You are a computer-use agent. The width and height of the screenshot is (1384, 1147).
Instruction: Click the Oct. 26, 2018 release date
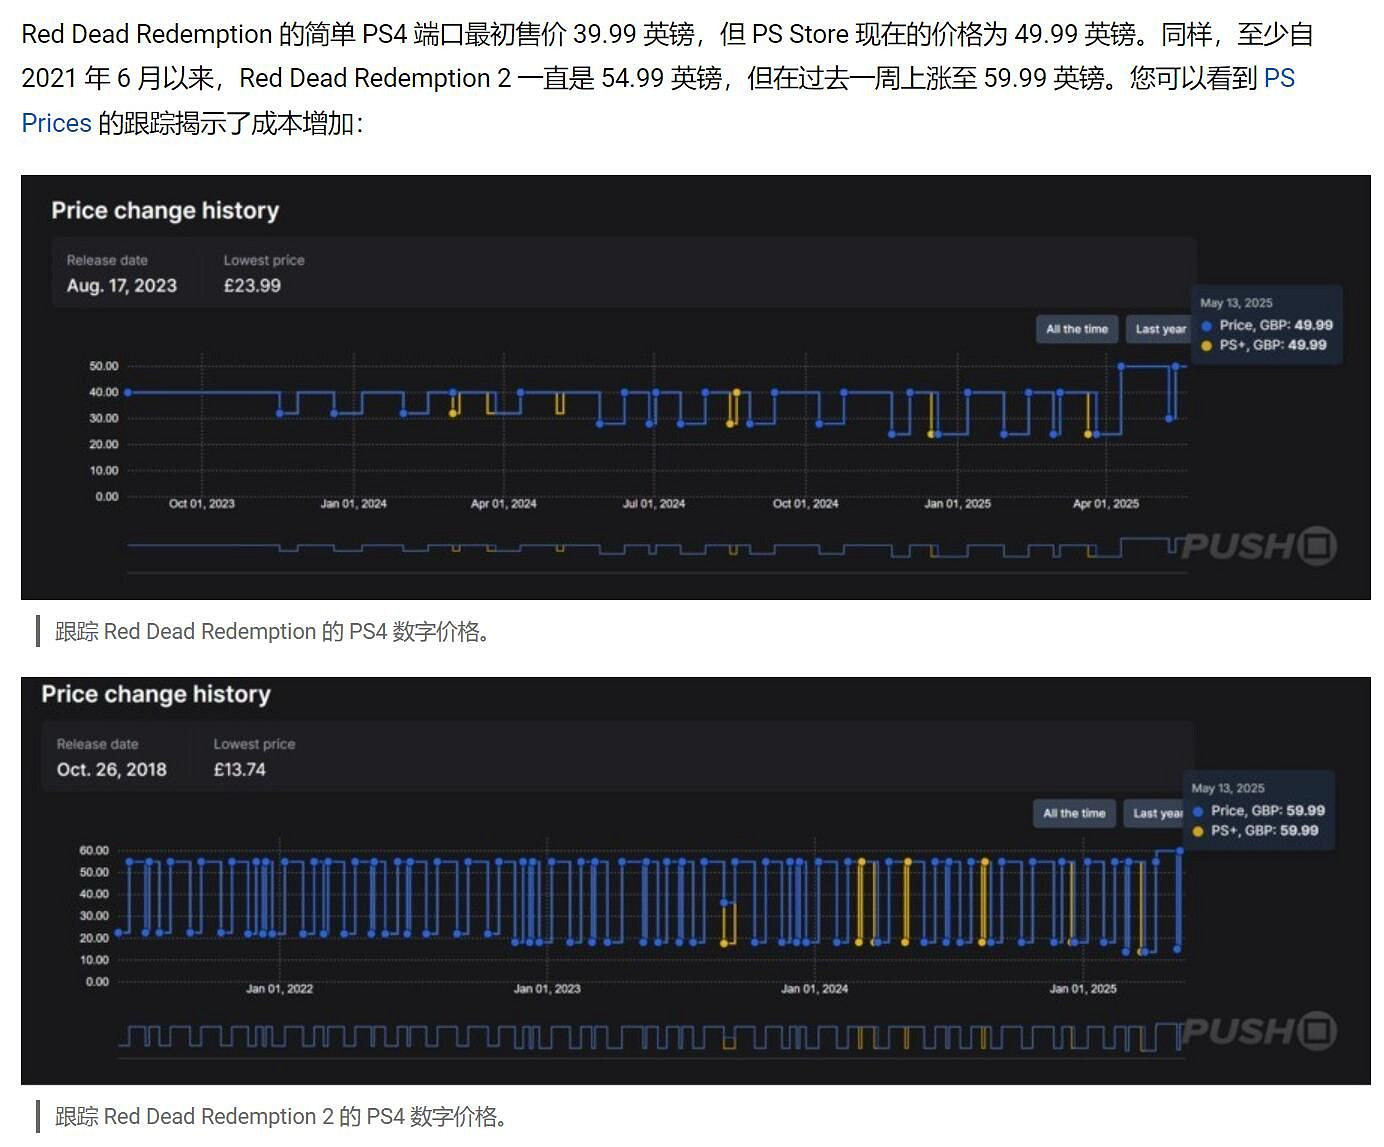tap(112, 770)
